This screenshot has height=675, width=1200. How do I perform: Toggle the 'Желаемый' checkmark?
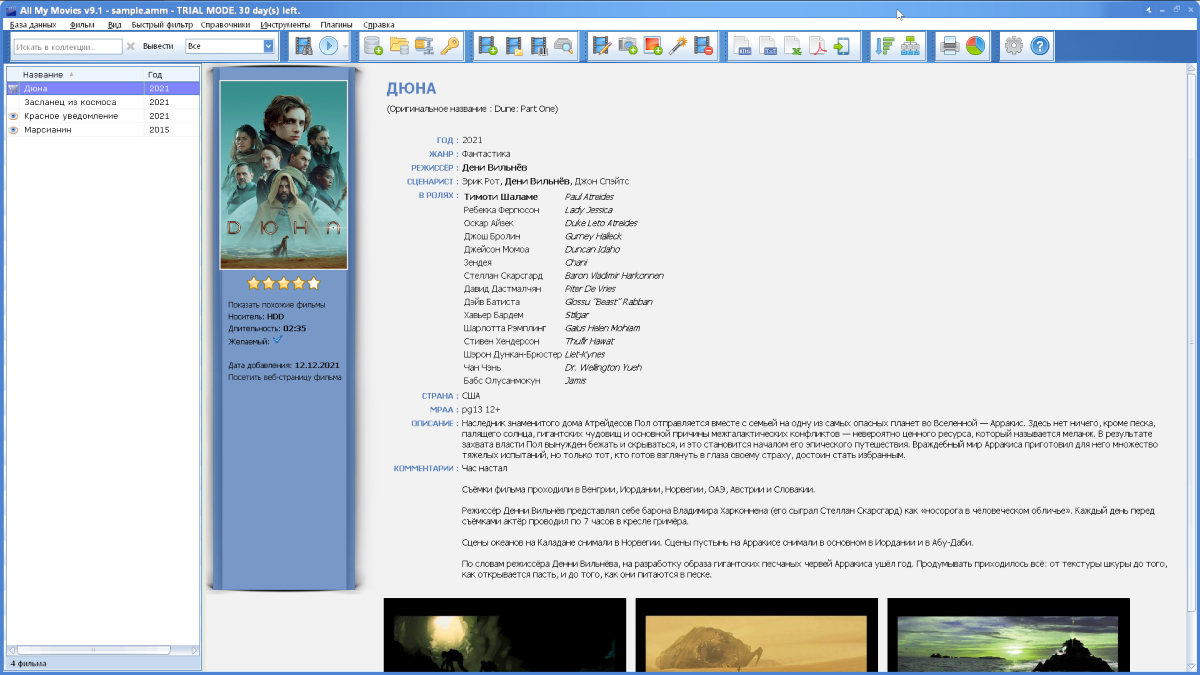coord(278,340)
